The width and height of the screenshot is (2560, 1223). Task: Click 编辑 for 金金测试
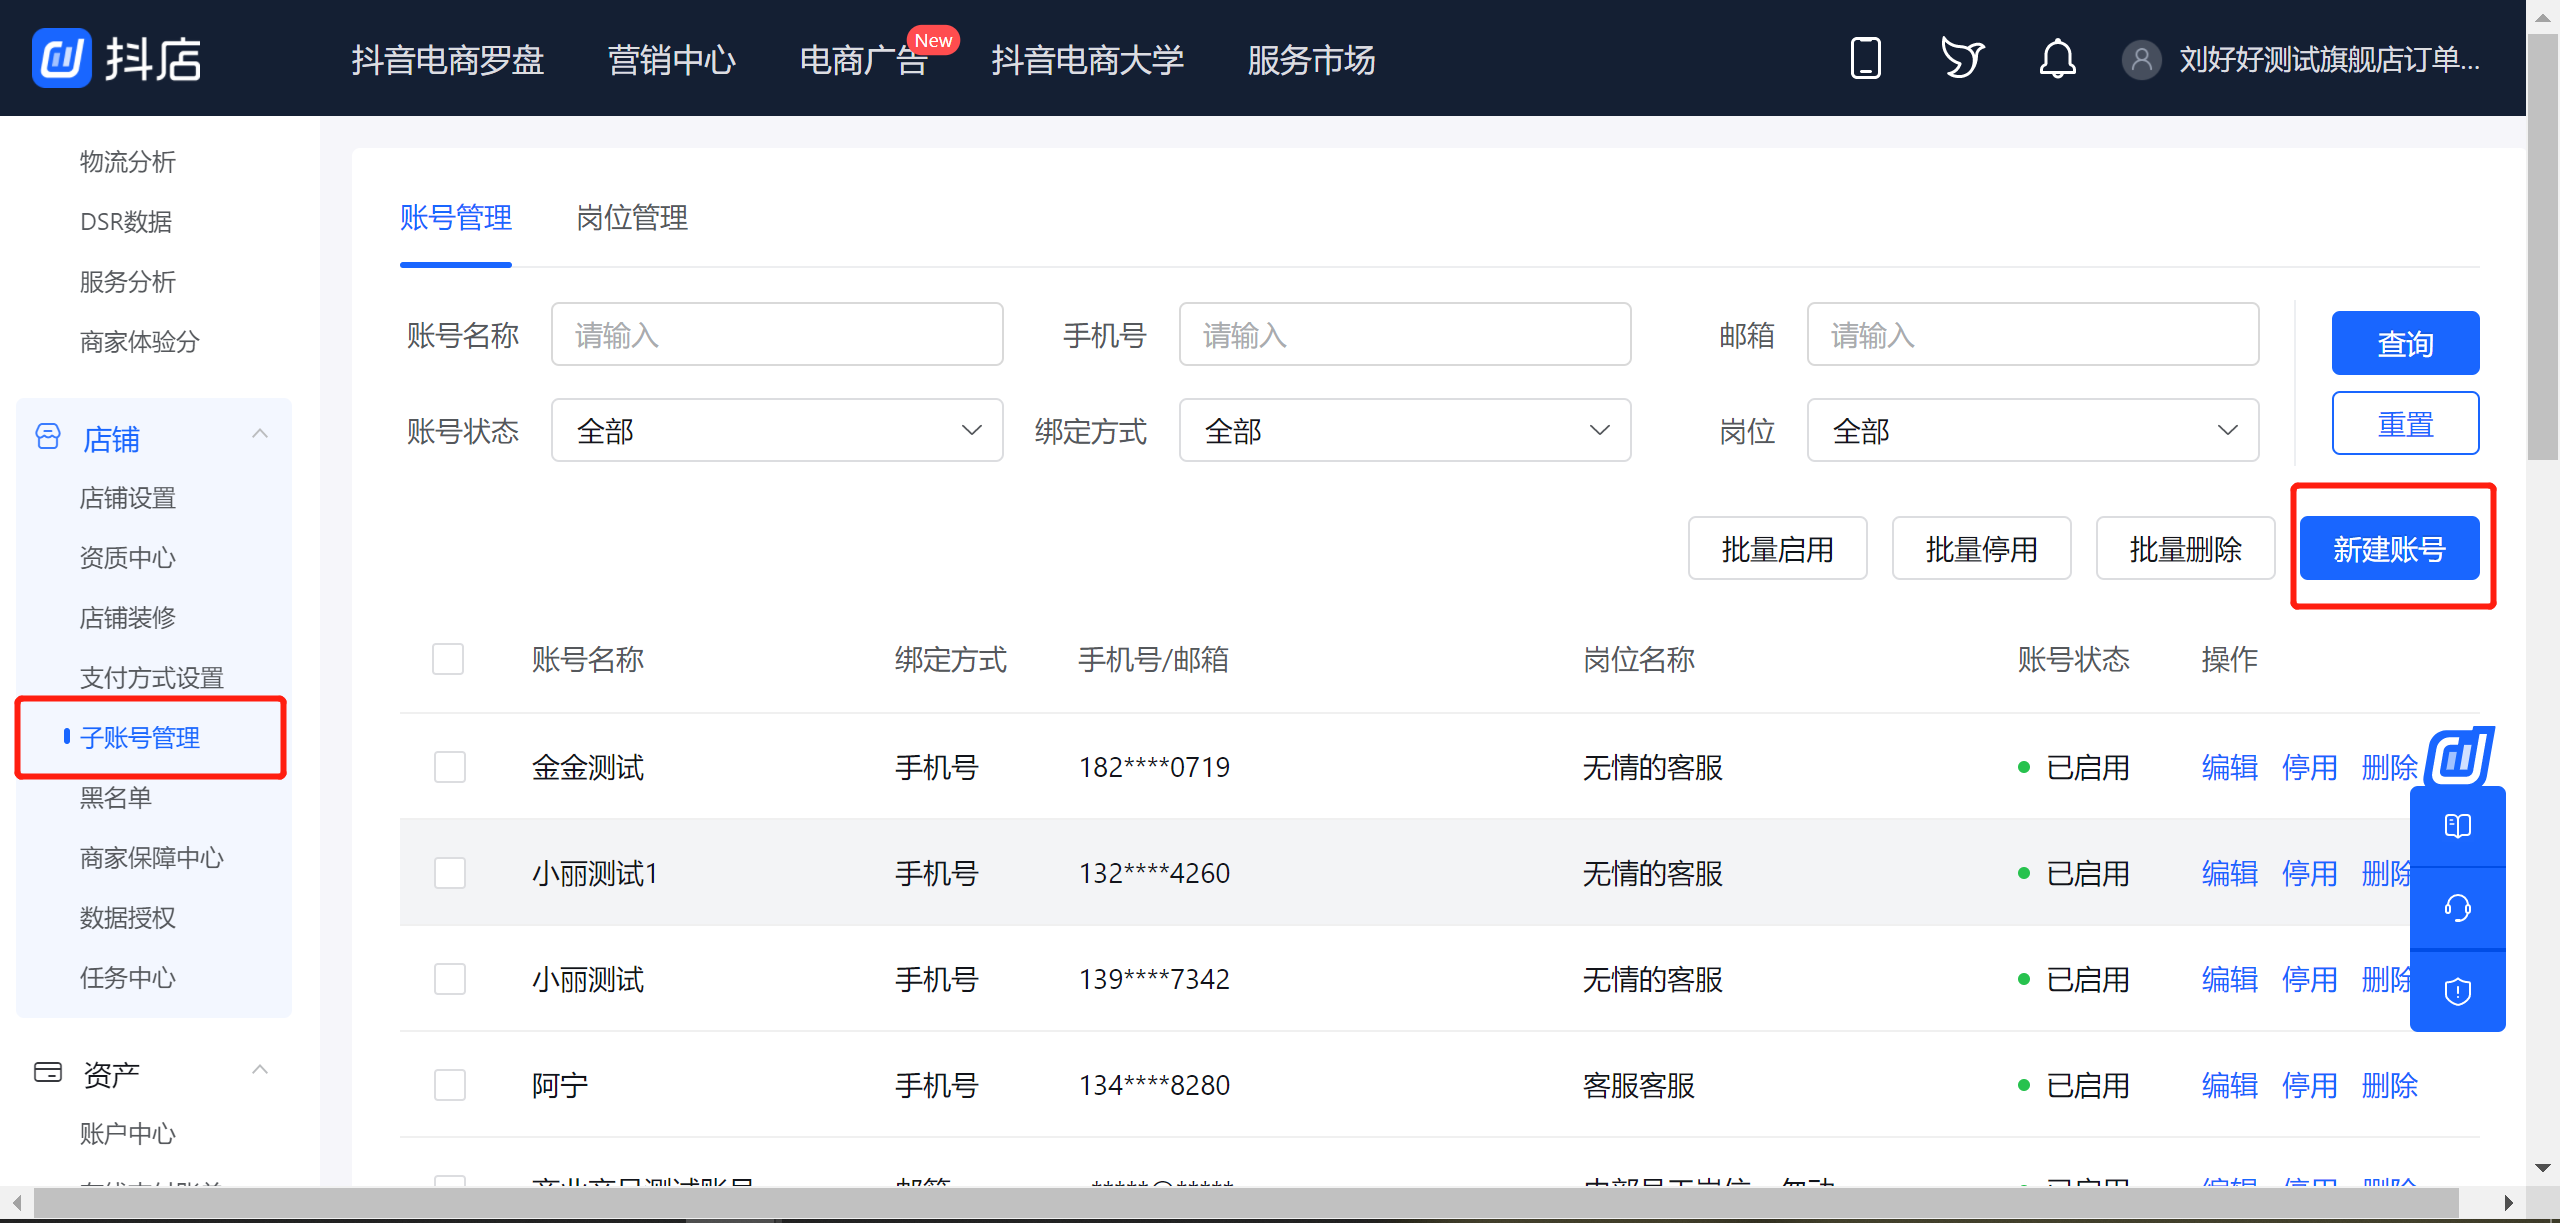2229,767
